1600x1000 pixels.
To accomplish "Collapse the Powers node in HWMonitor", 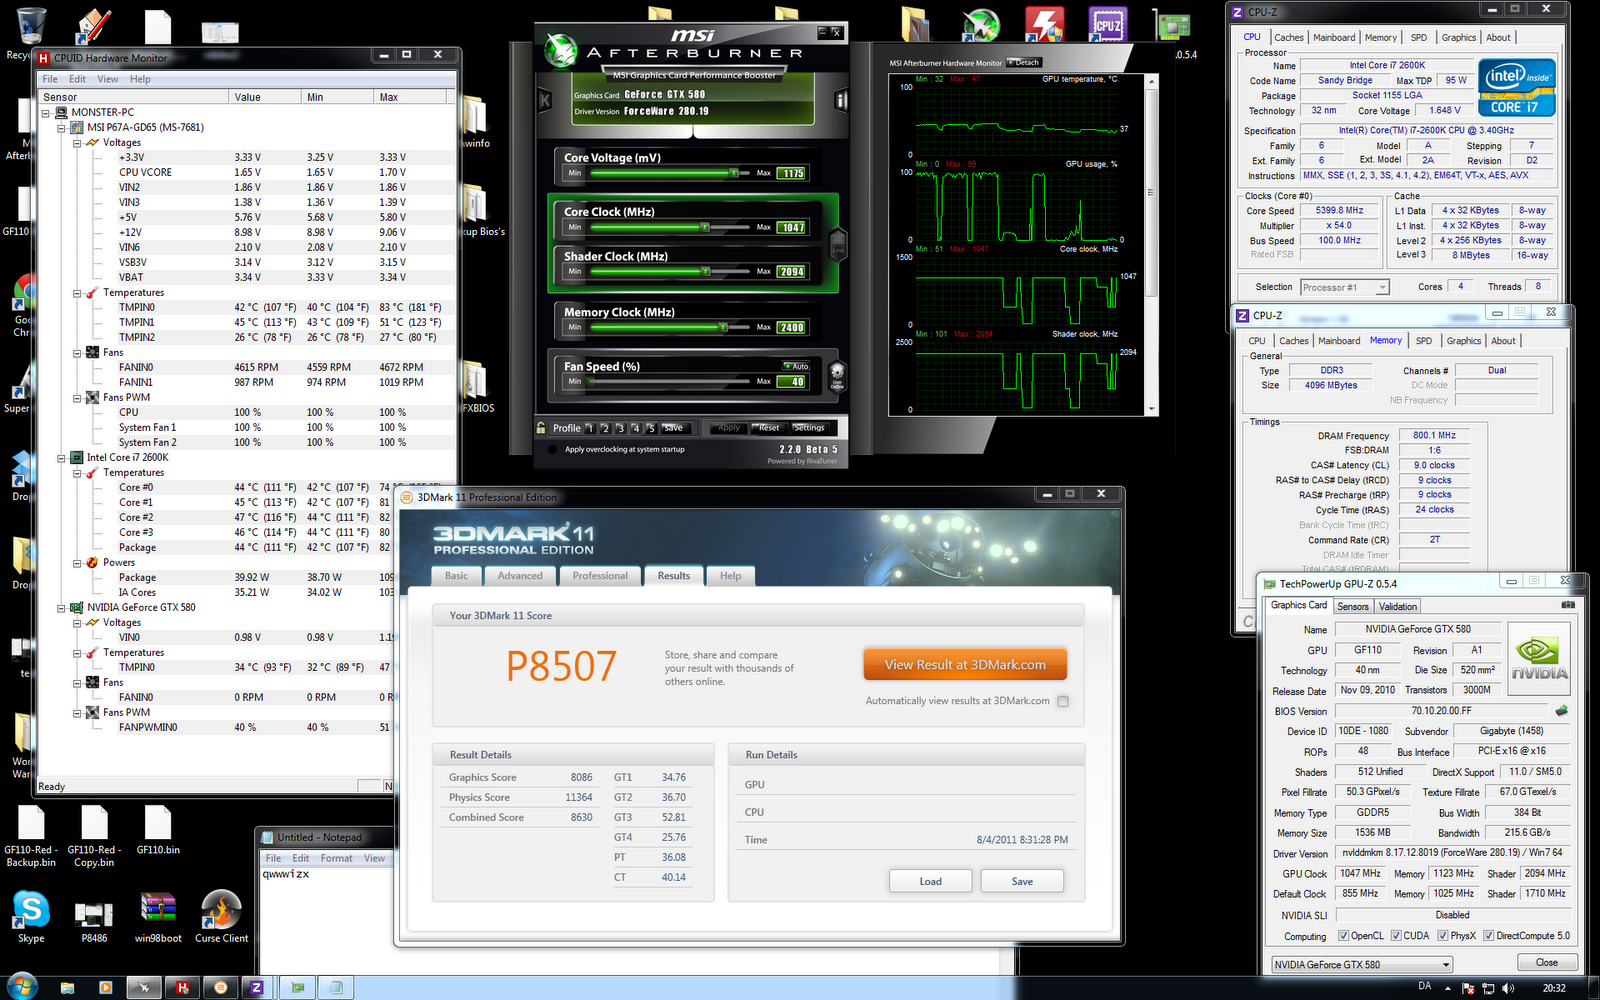I will [78, 563].
